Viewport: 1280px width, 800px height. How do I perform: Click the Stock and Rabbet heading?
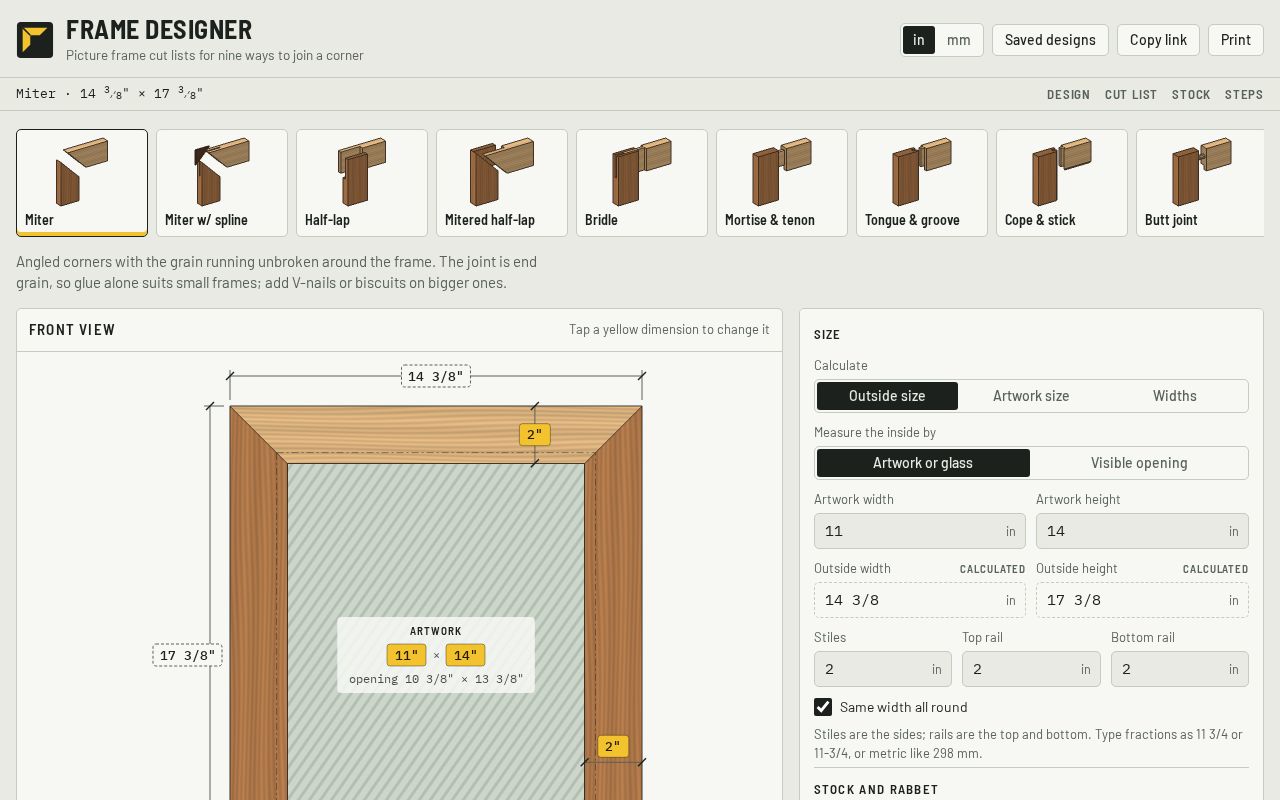pyautogui.click(x=876, y=790)
